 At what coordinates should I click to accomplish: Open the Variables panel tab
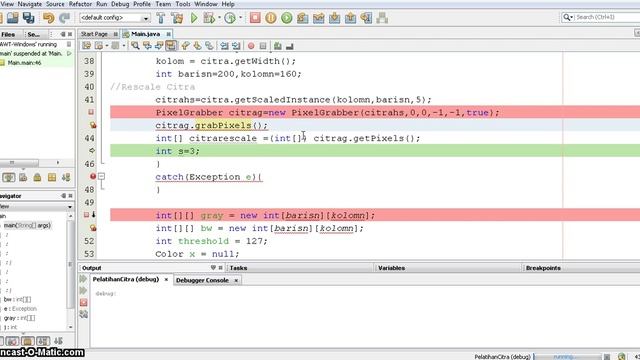tap(391, 268)
